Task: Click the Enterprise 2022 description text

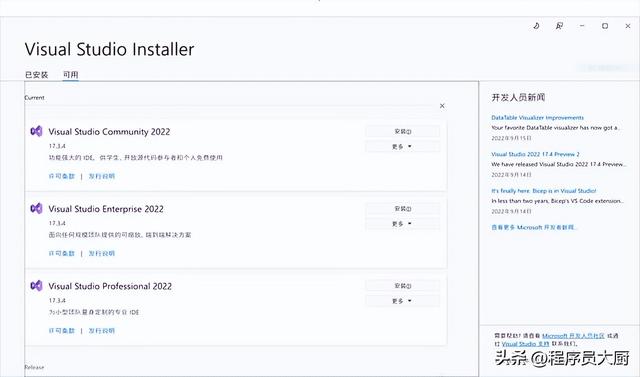Action: (x=120, y=235)
